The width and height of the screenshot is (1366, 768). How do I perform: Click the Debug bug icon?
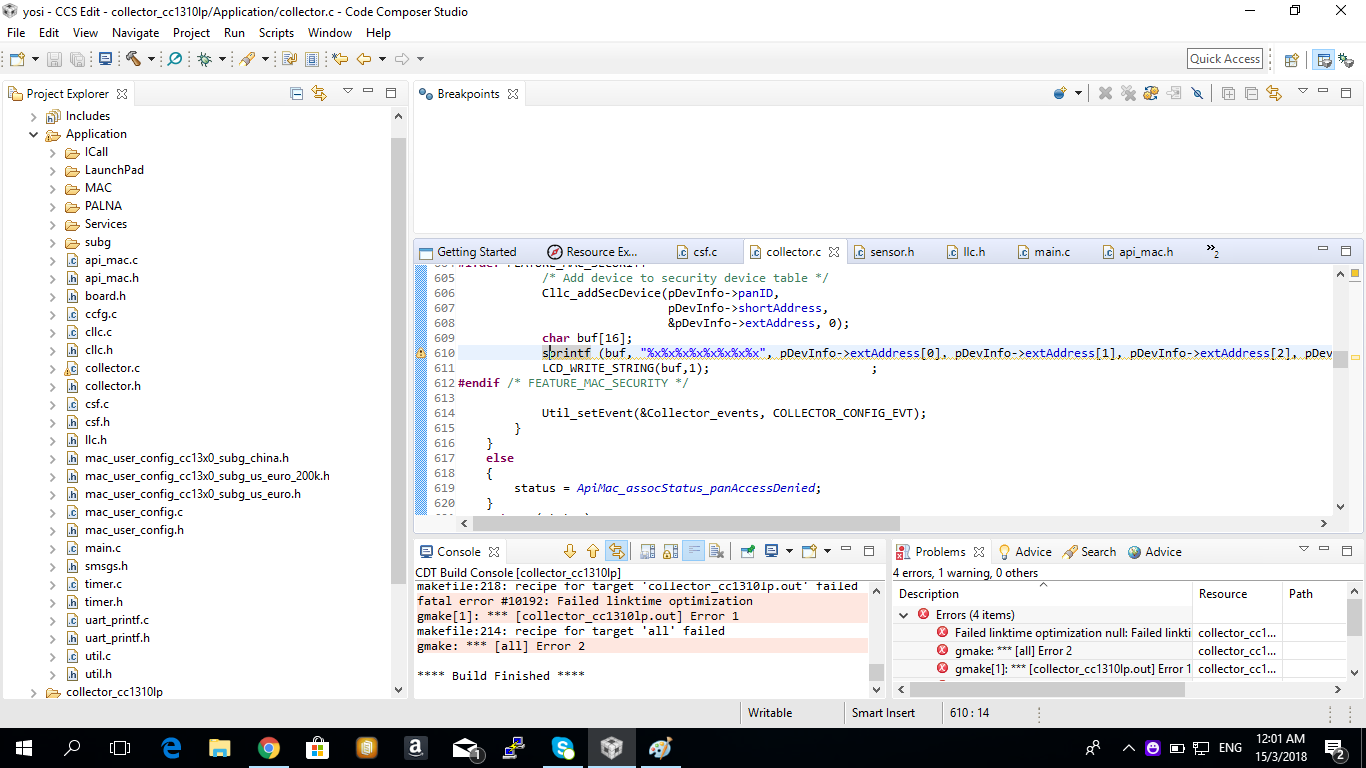tap(204, 59)
